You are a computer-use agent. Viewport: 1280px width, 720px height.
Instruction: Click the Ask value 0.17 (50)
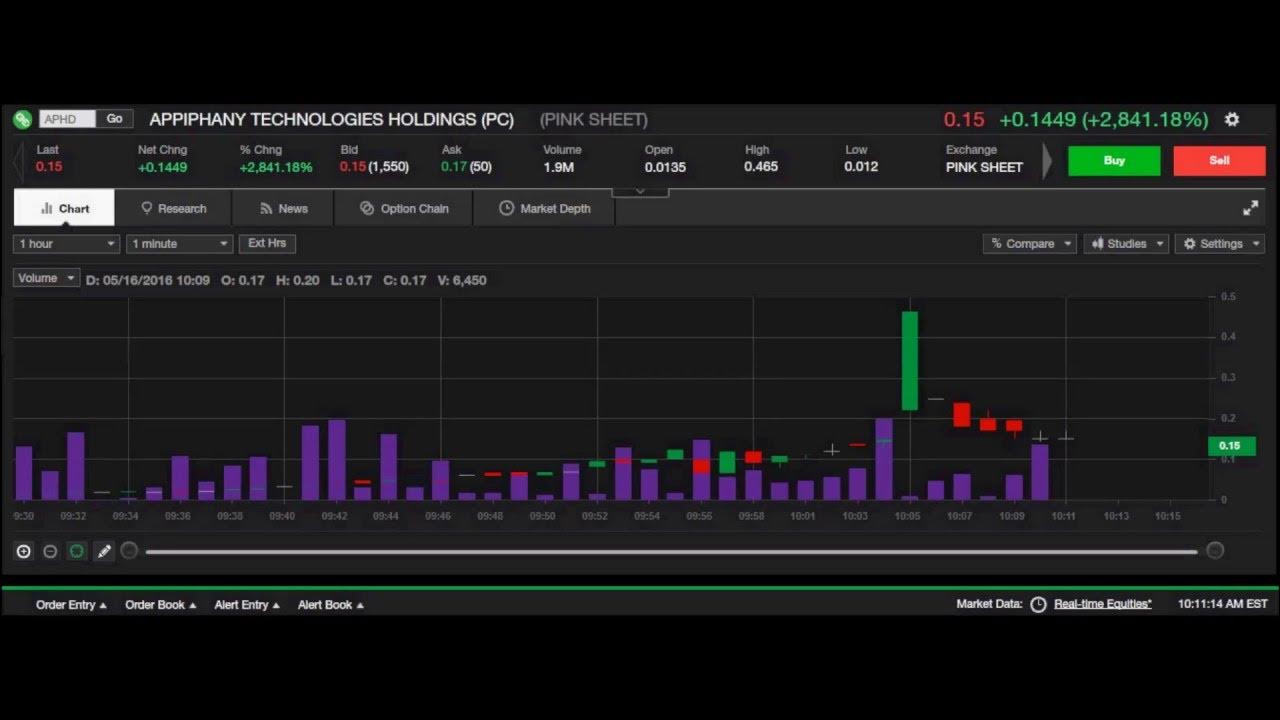pos(466,167)
